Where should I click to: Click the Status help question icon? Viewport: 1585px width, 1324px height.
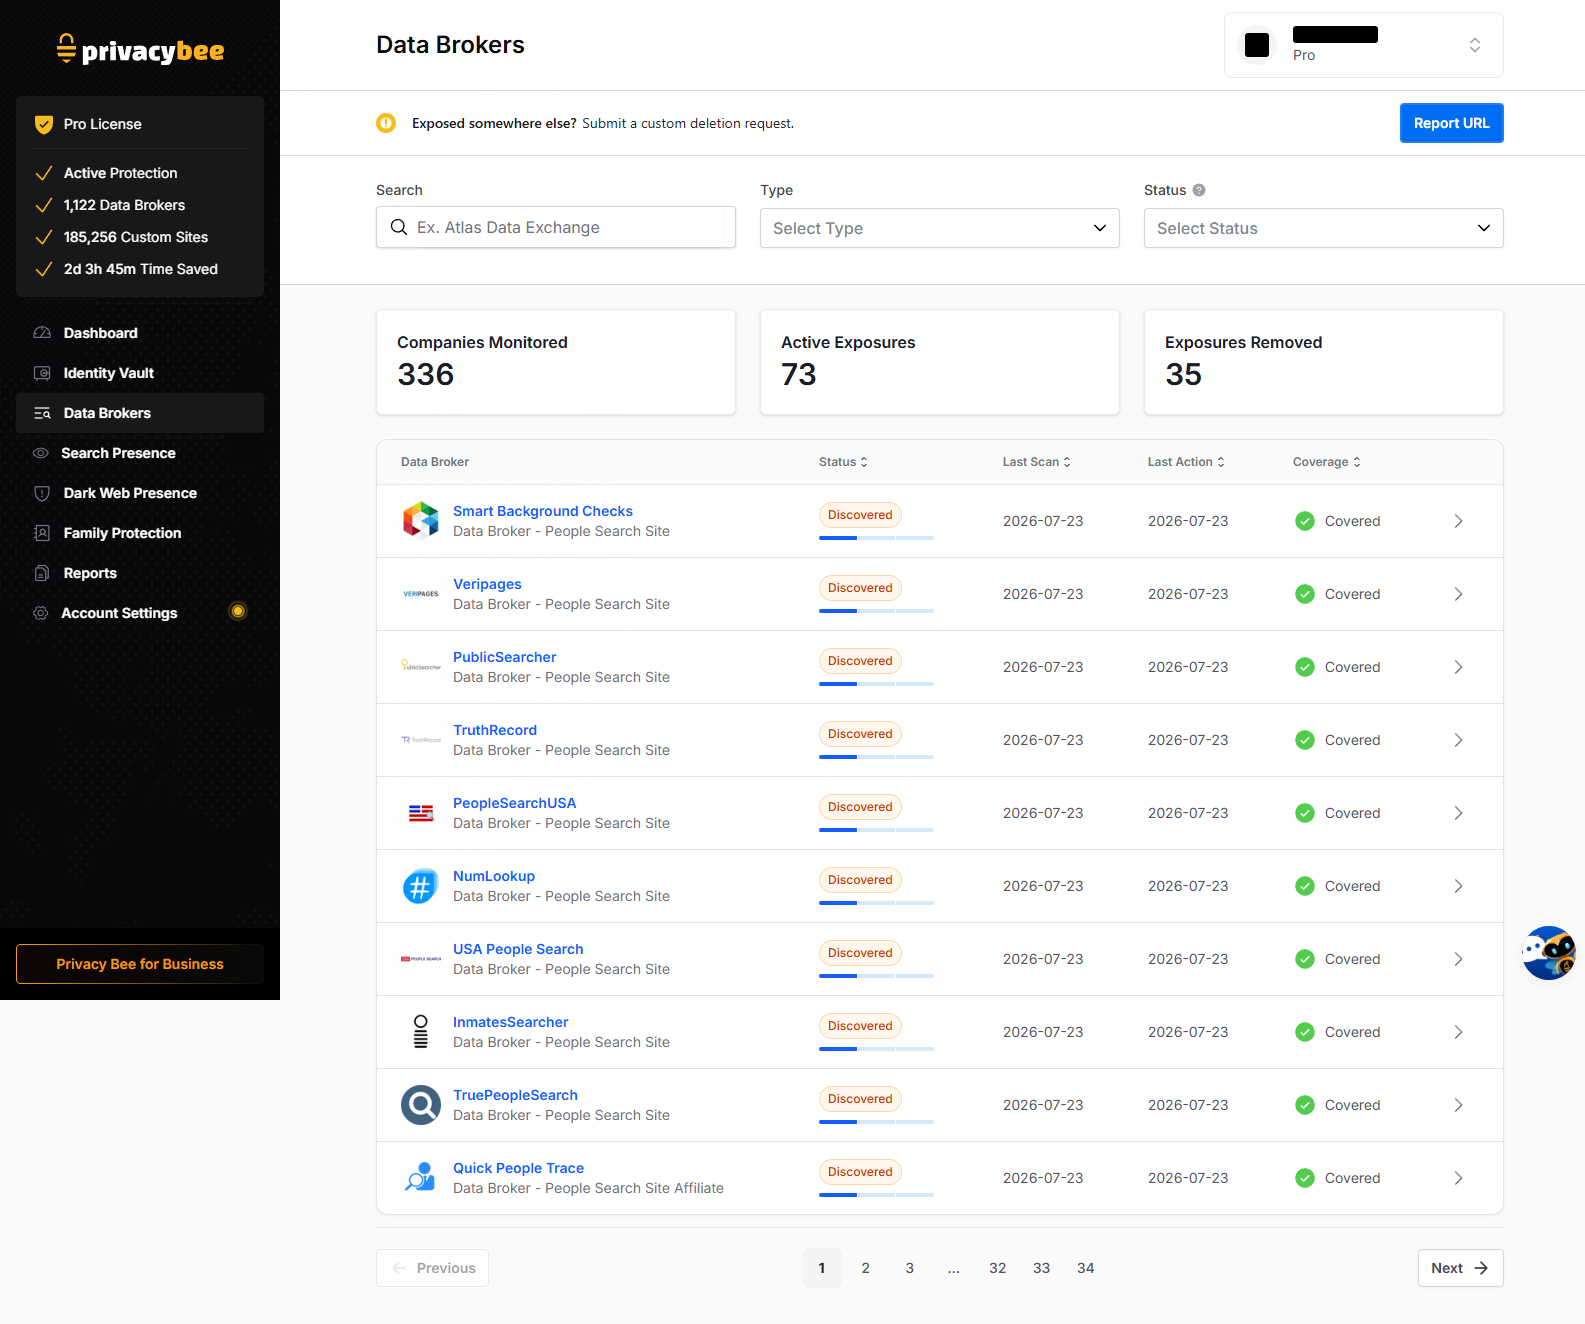click(x=1199, y=190)
